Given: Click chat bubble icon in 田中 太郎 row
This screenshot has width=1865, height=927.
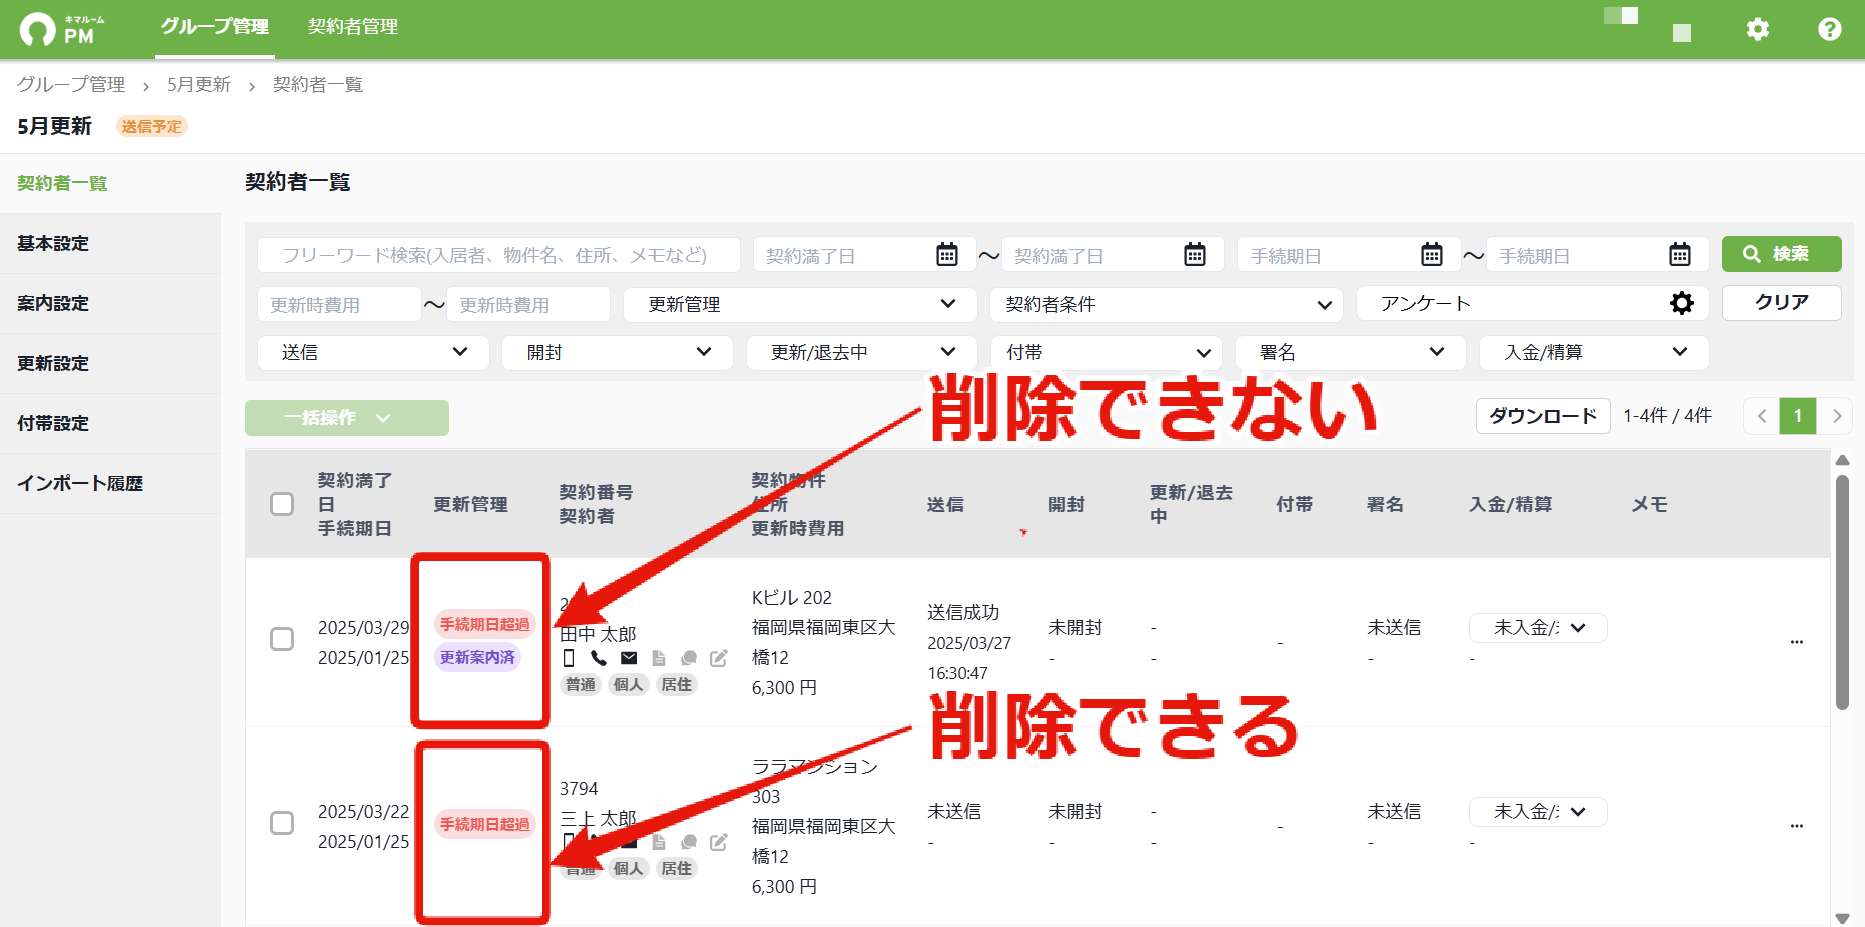Looking at the screenshot, I should pyautogui.click(x=688, y=658).
